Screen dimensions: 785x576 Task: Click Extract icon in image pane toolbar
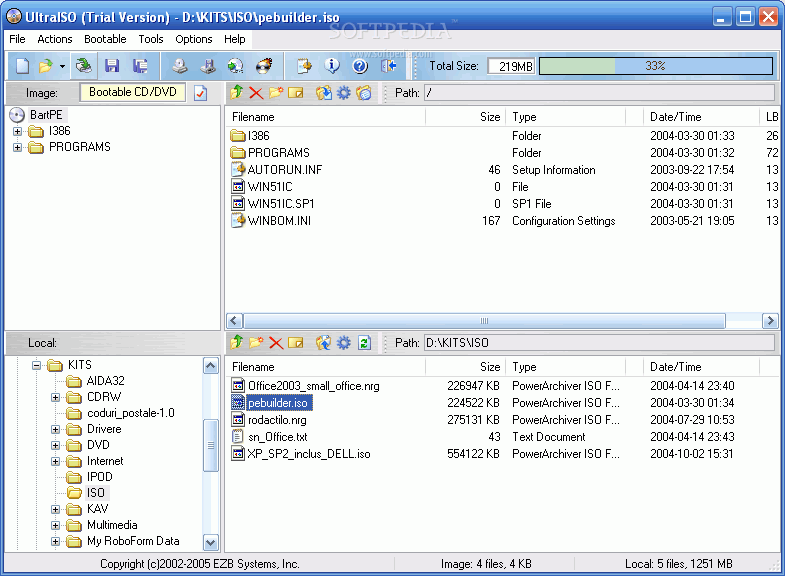tap(323, 93)
